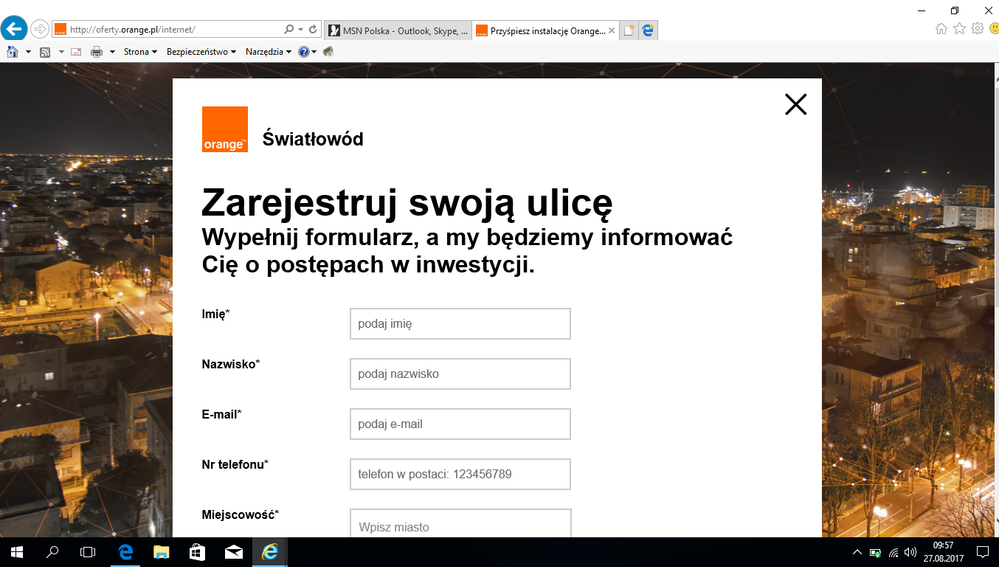The width and height of the screenshot is (999, 567).
Task: Expand the RSS feeds dropdown arrow
Action: click(x=61, y=52)
